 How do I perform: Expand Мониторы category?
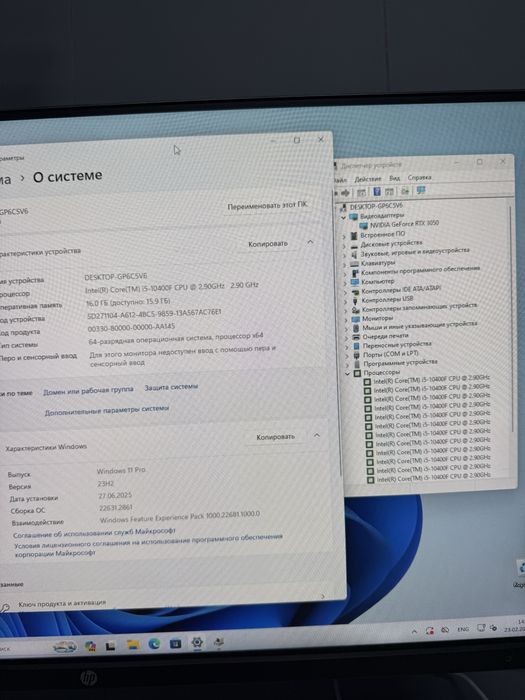point(346,319)
